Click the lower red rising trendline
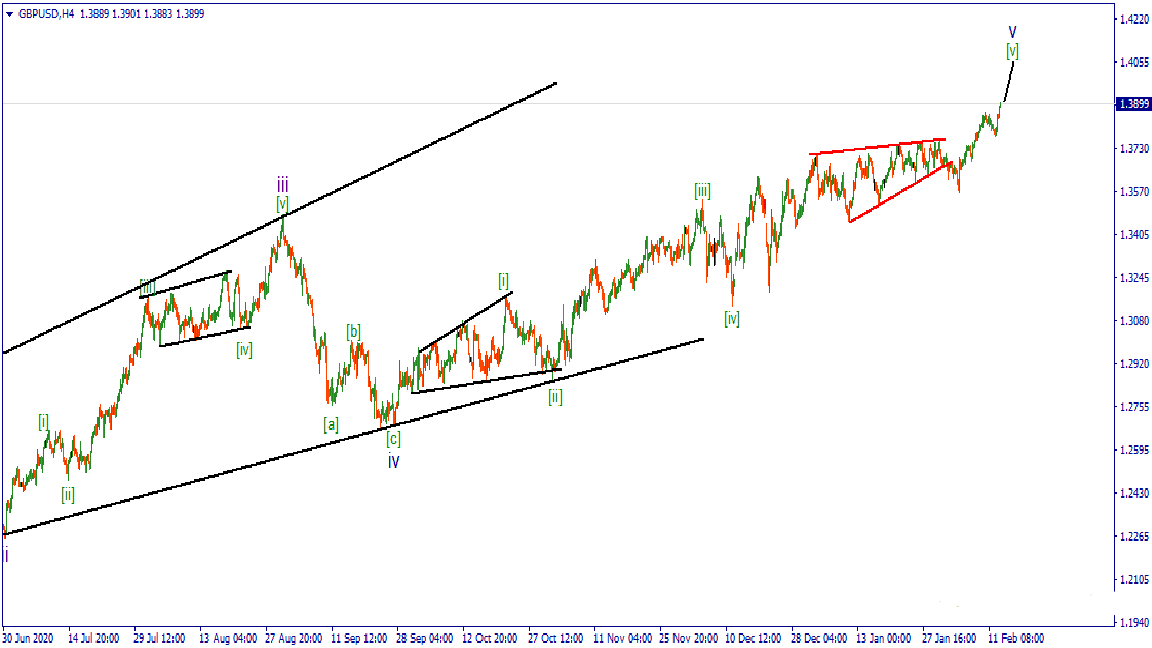Image resolution: width=1152 pixels, height=648 pixels. (x=900, y=192)
